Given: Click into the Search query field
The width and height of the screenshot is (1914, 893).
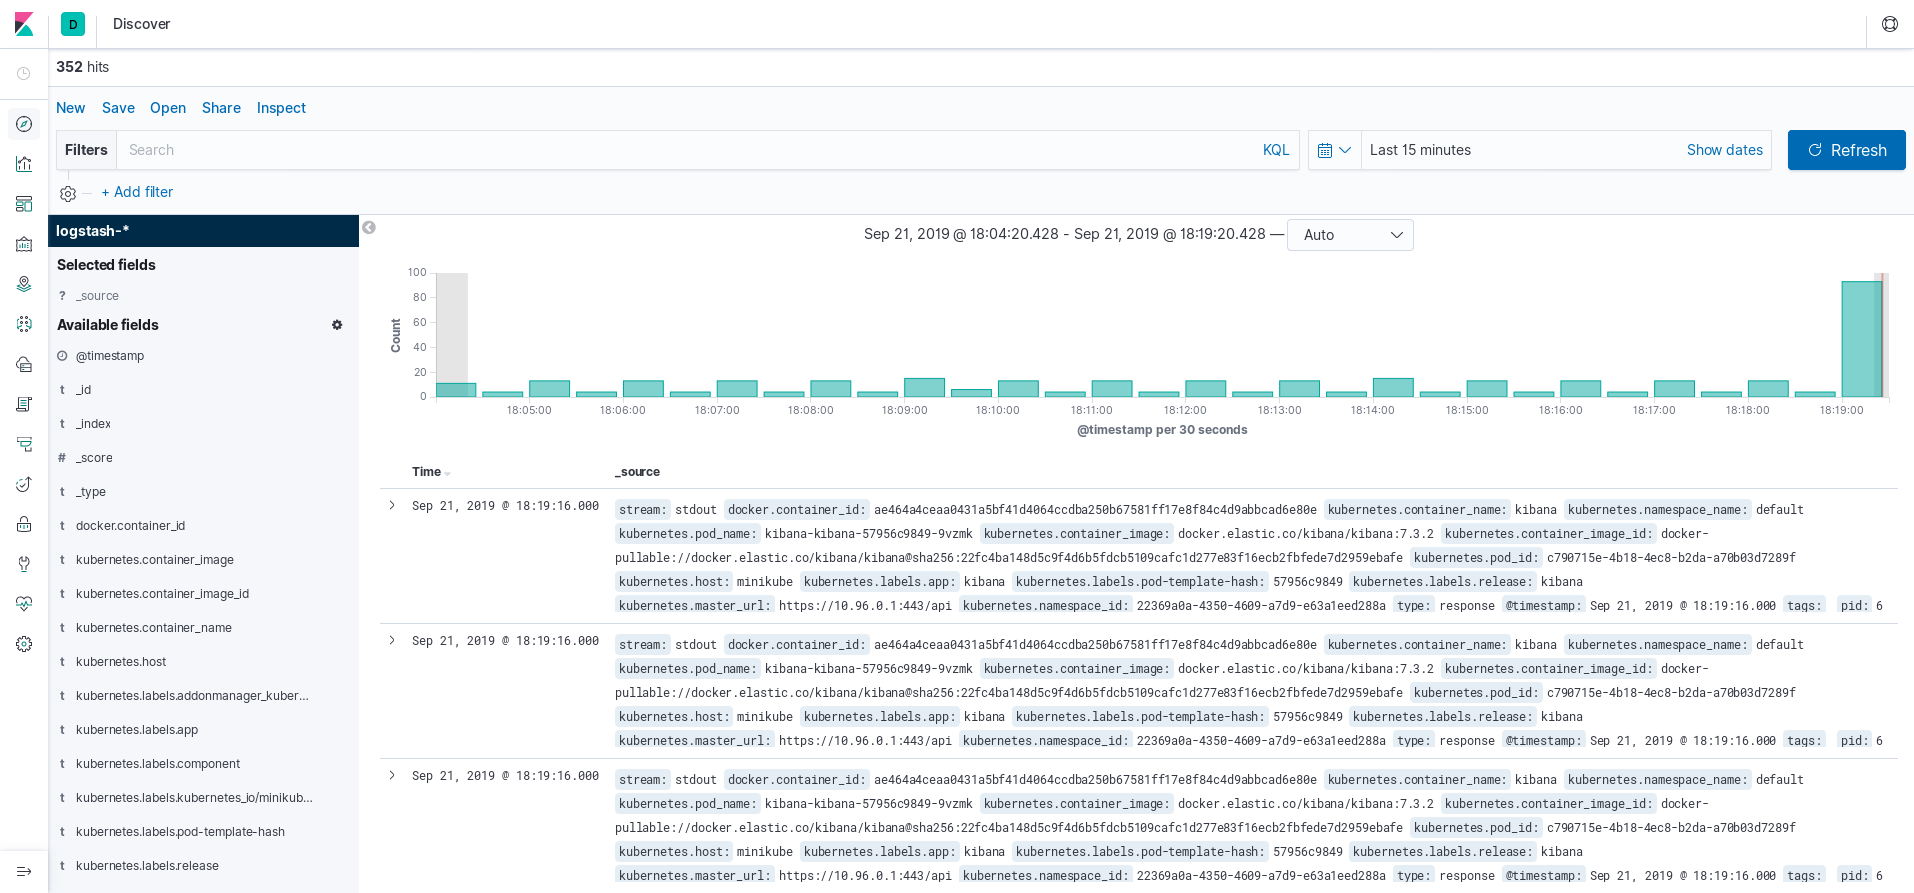Looking at the screenshot, I should [680, 150].
